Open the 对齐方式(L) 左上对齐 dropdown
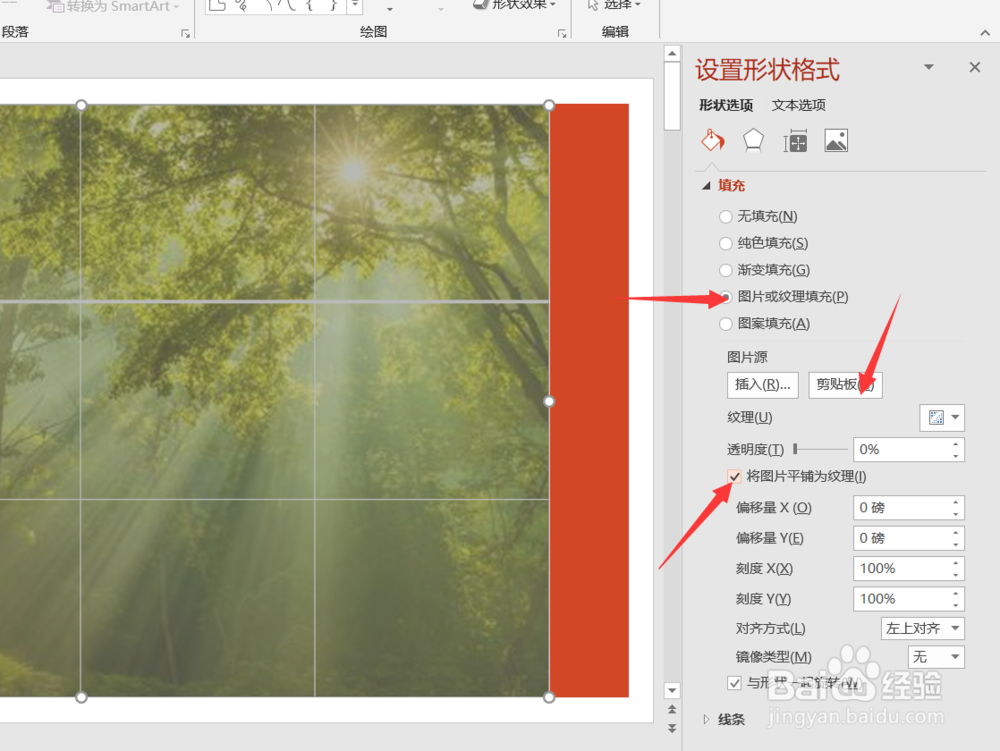Viewport: 1000px width, 751px height. click(x=922, y=628)
